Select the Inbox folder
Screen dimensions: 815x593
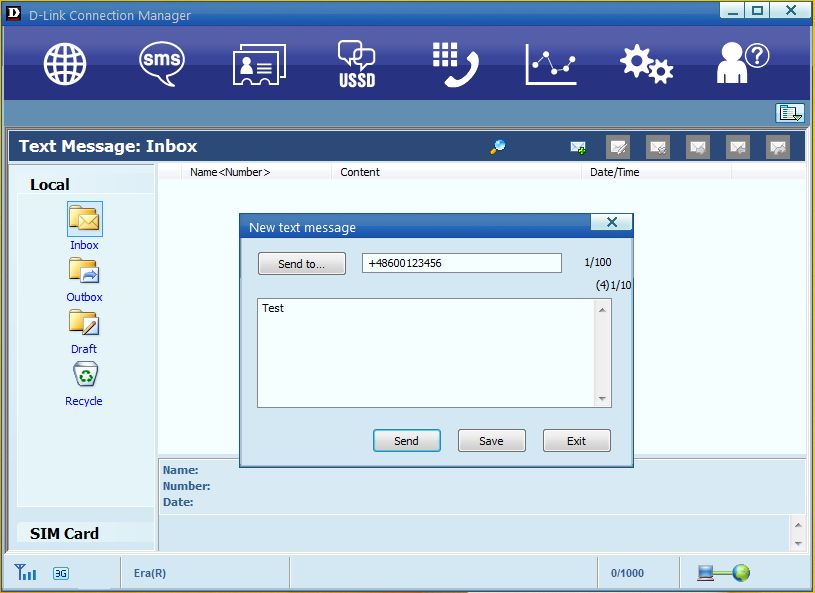pos(85,227)
